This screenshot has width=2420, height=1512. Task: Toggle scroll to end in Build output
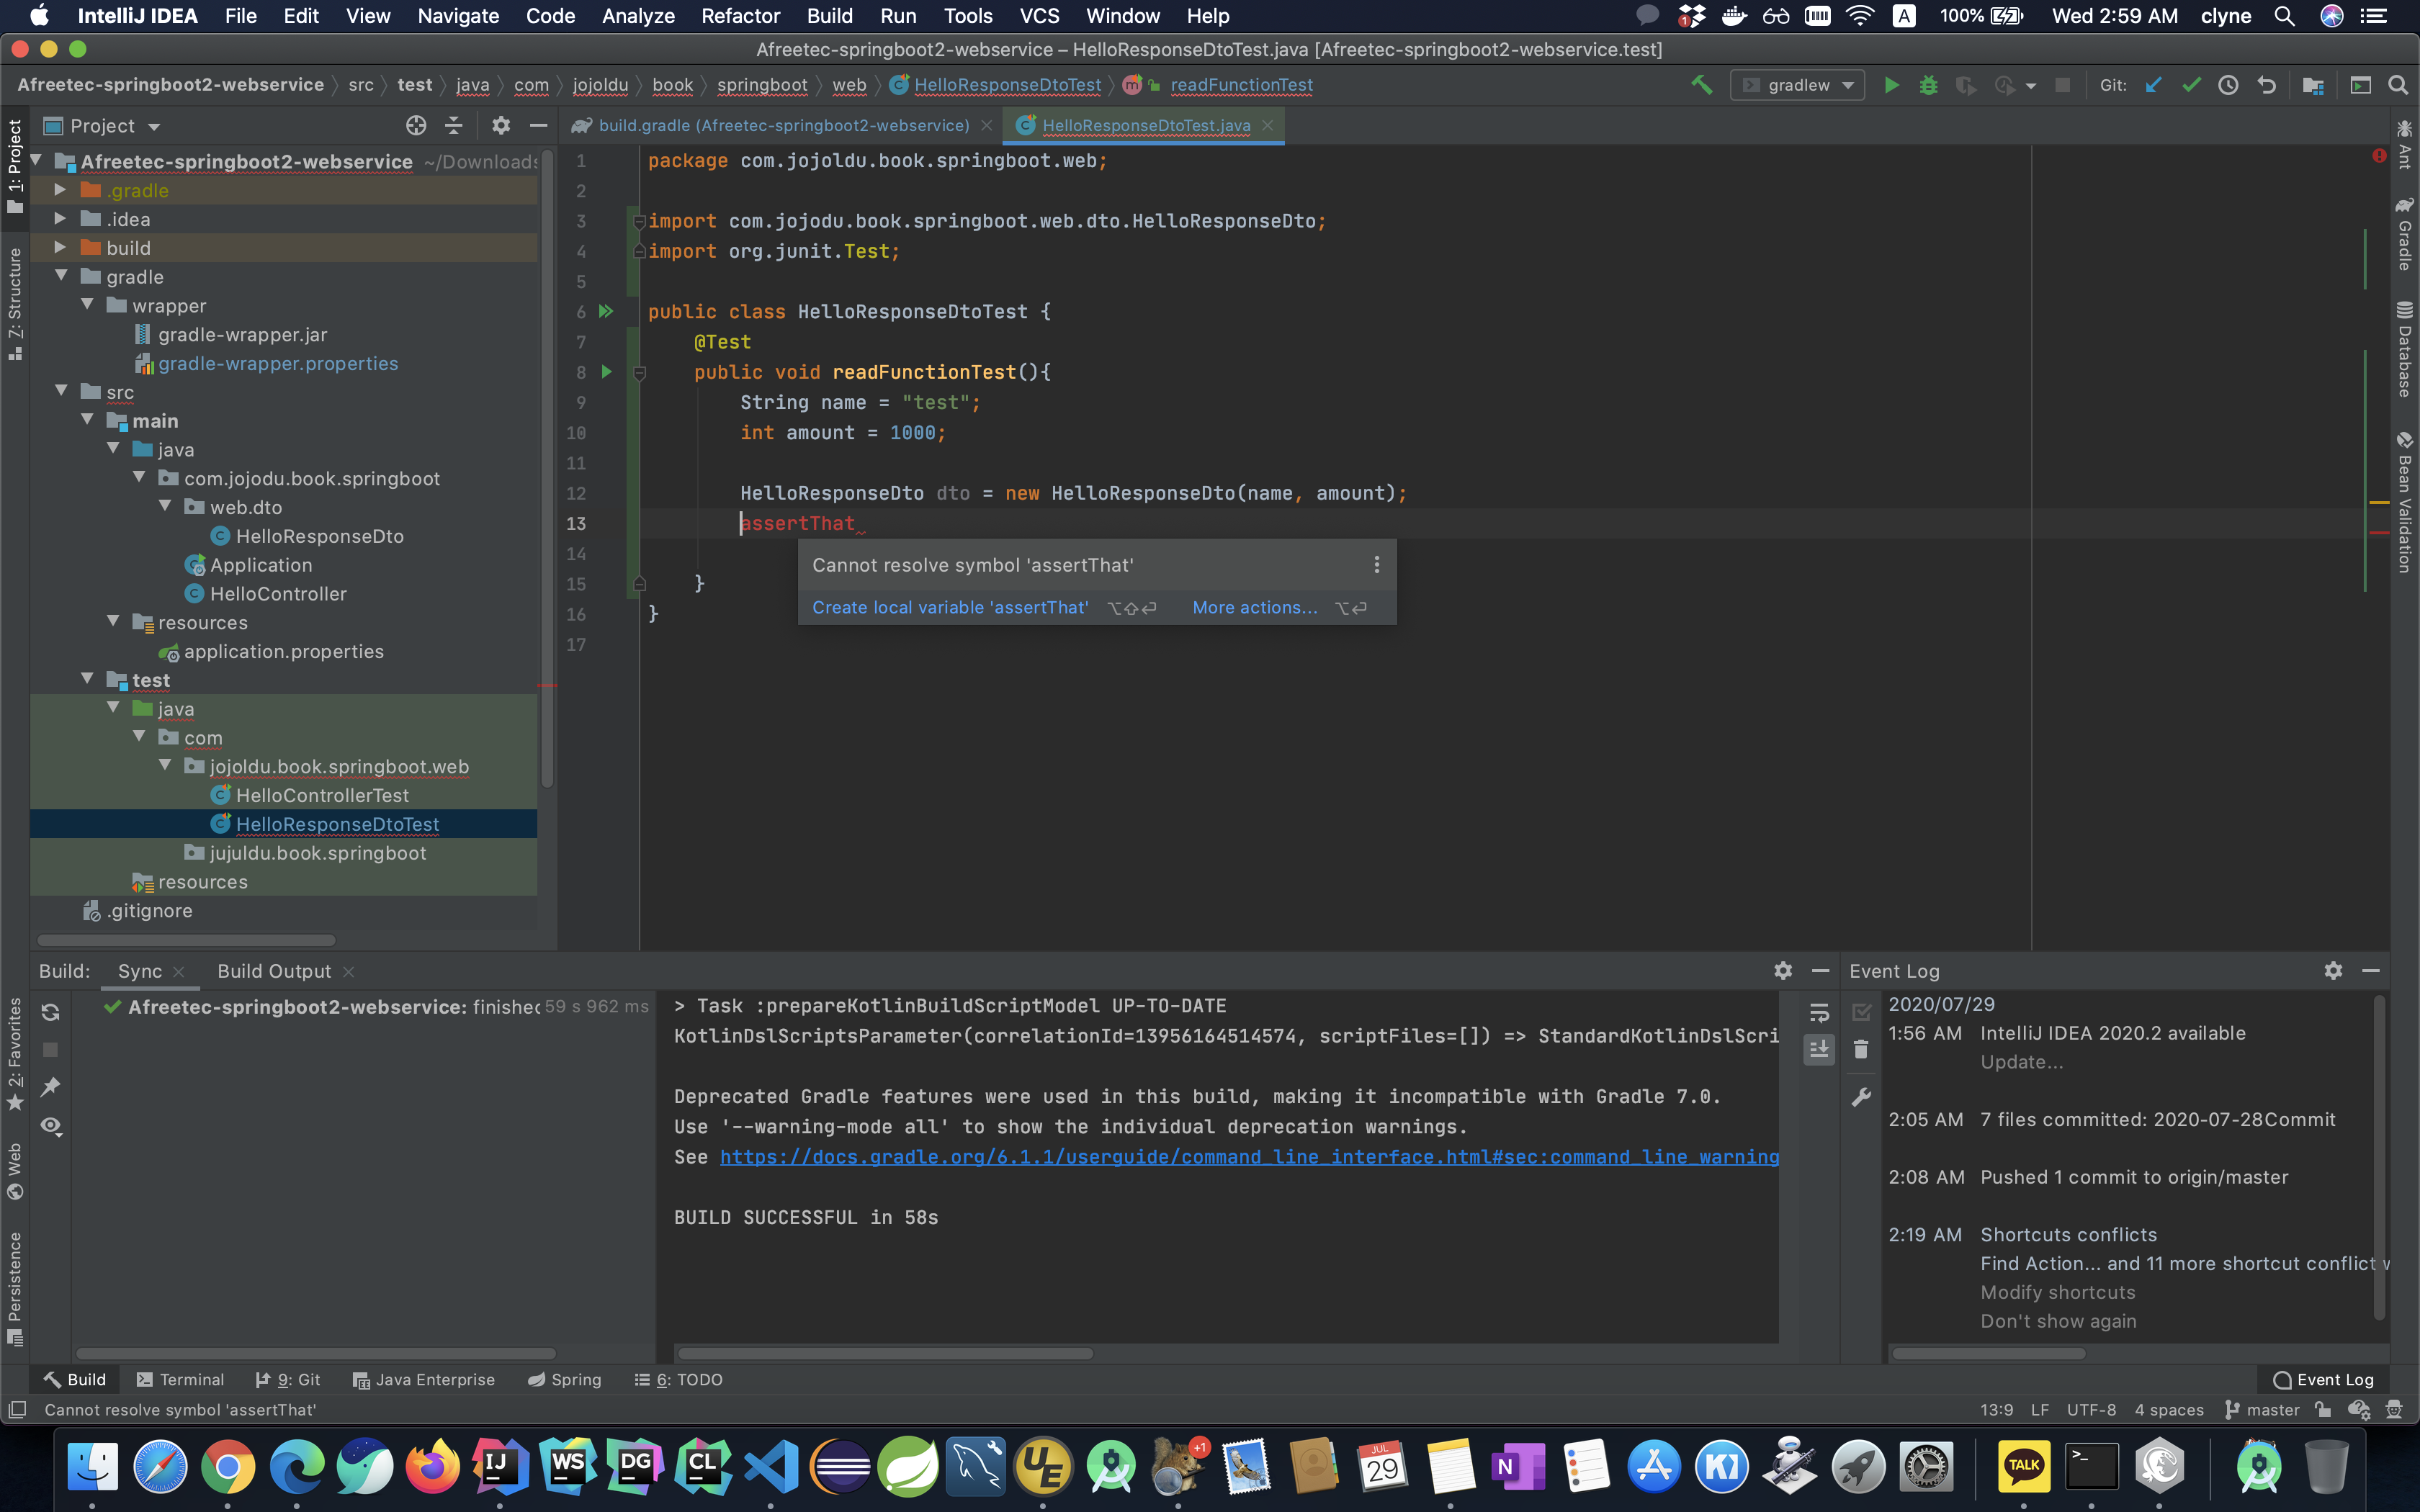coord(1819,1049)
